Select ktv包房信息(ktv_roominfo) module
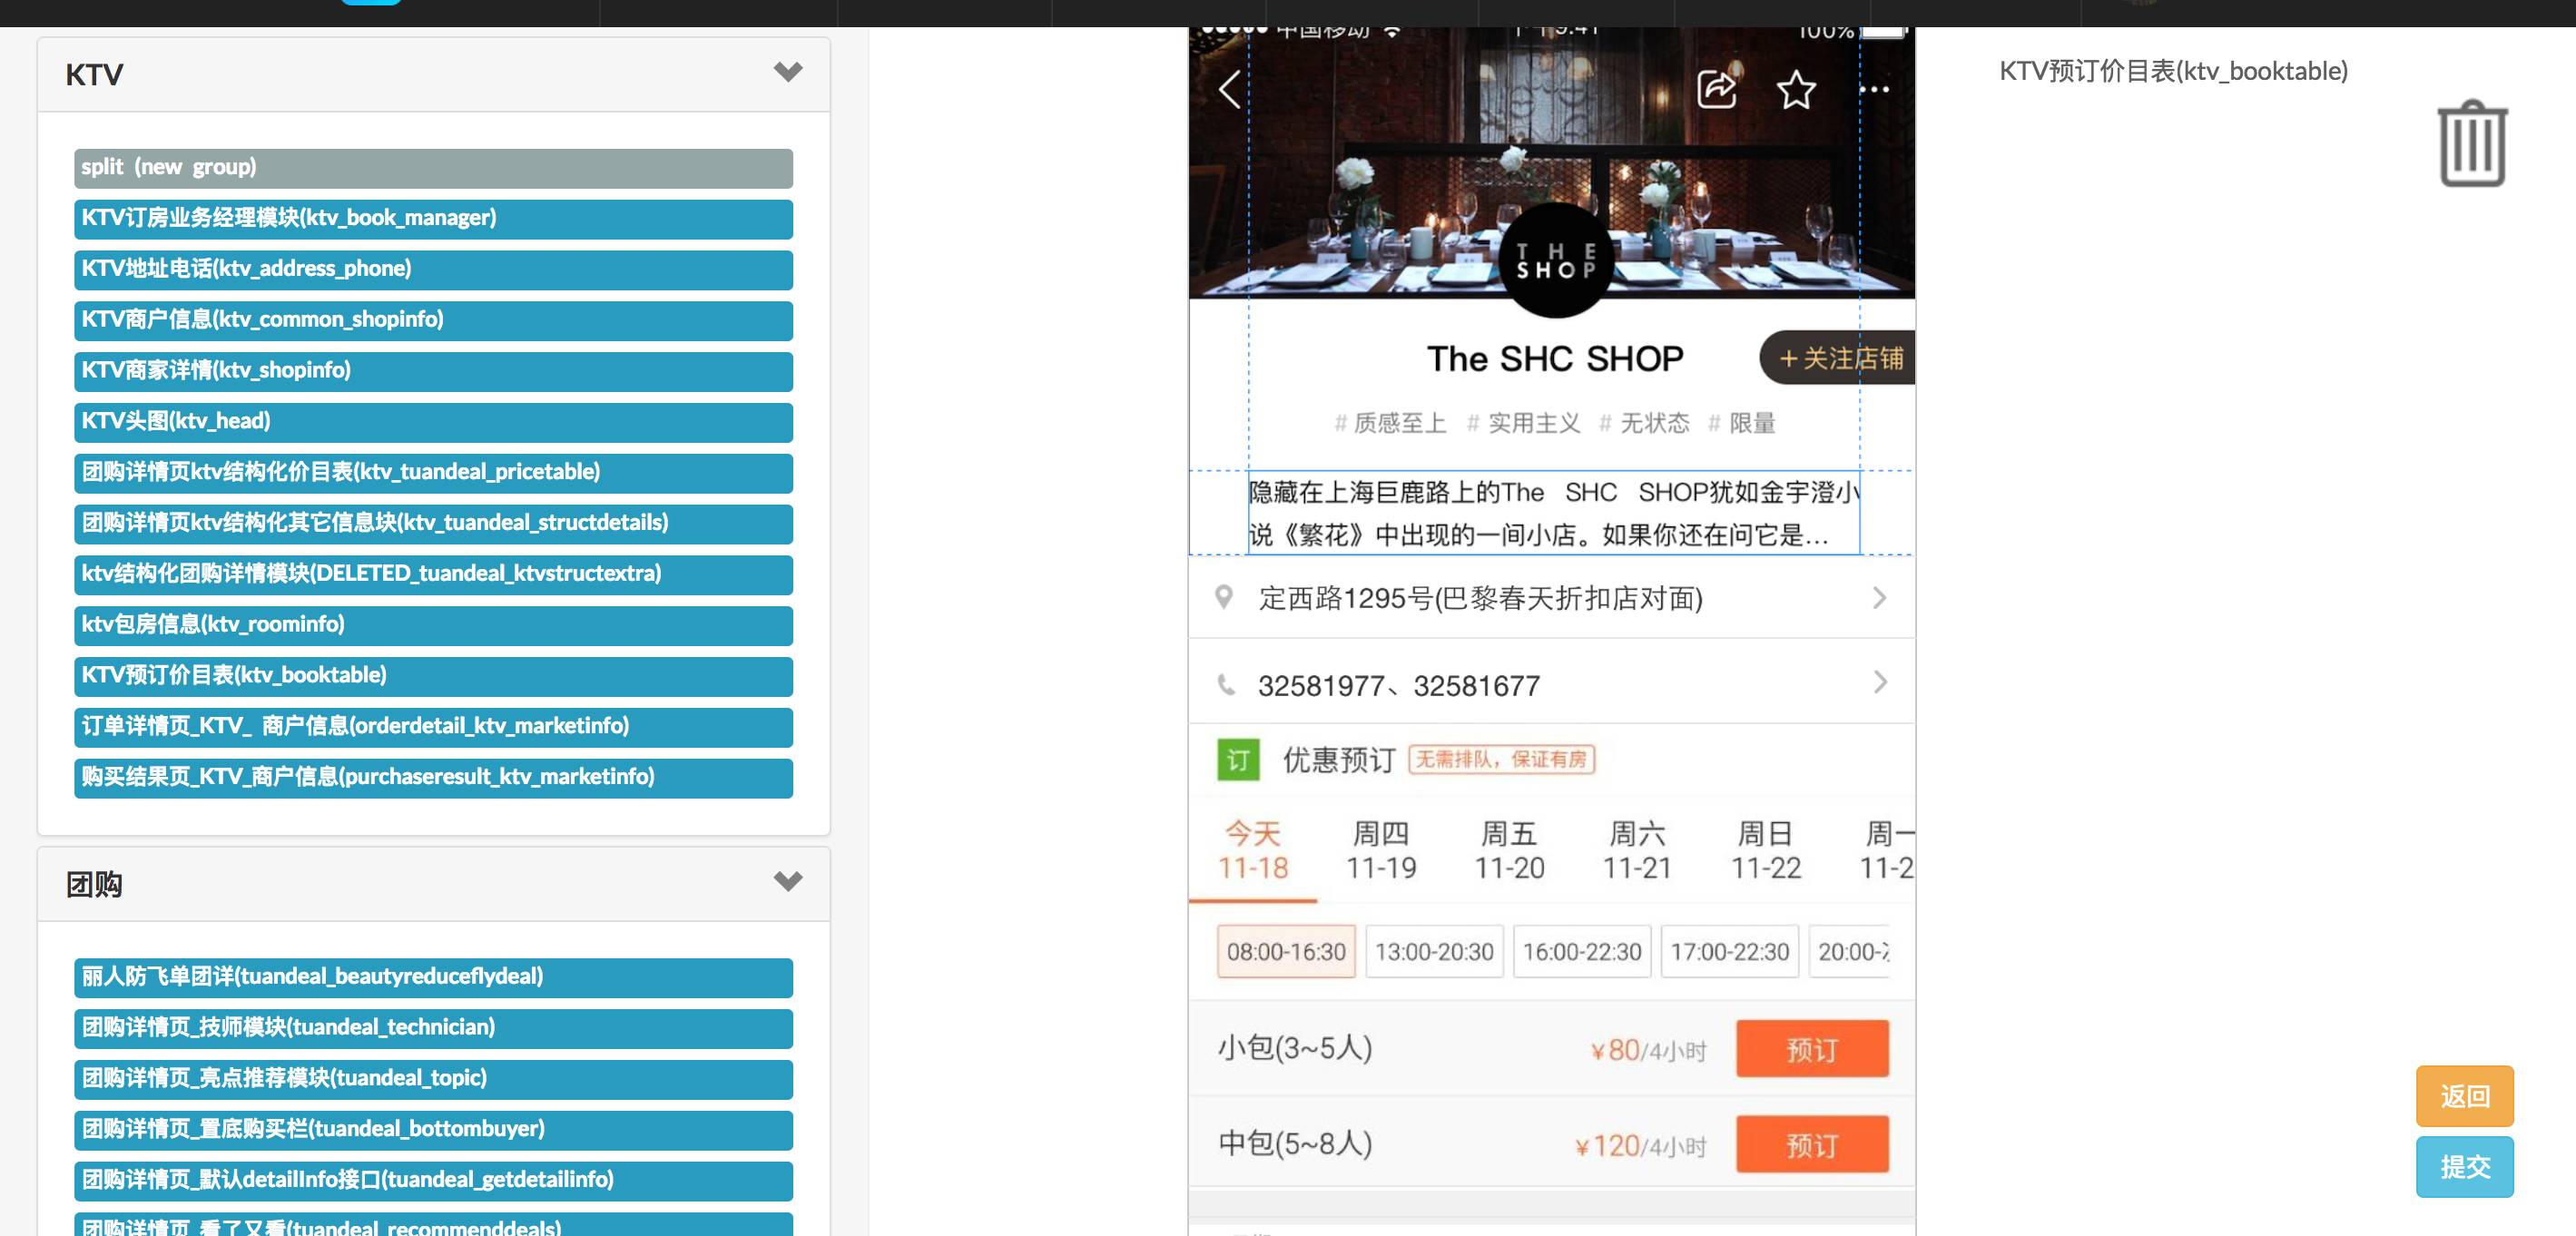 433,626
